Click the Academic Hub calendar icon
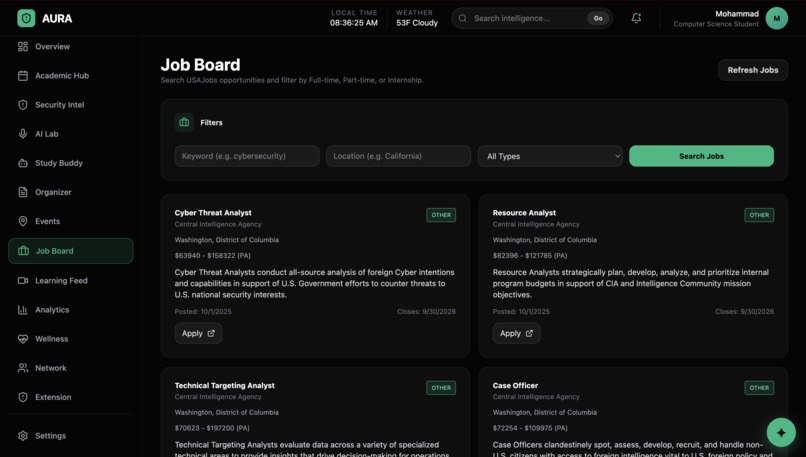The image size is (806, 457). point(23,76)
